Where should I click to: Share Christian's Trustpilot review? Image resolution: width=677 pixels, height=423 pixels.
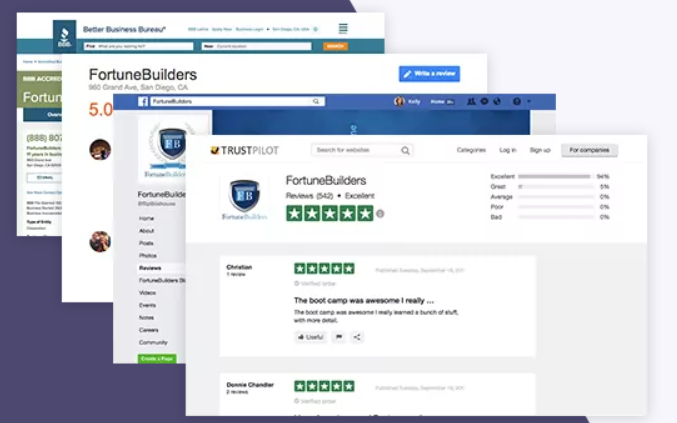pos(357,337)
